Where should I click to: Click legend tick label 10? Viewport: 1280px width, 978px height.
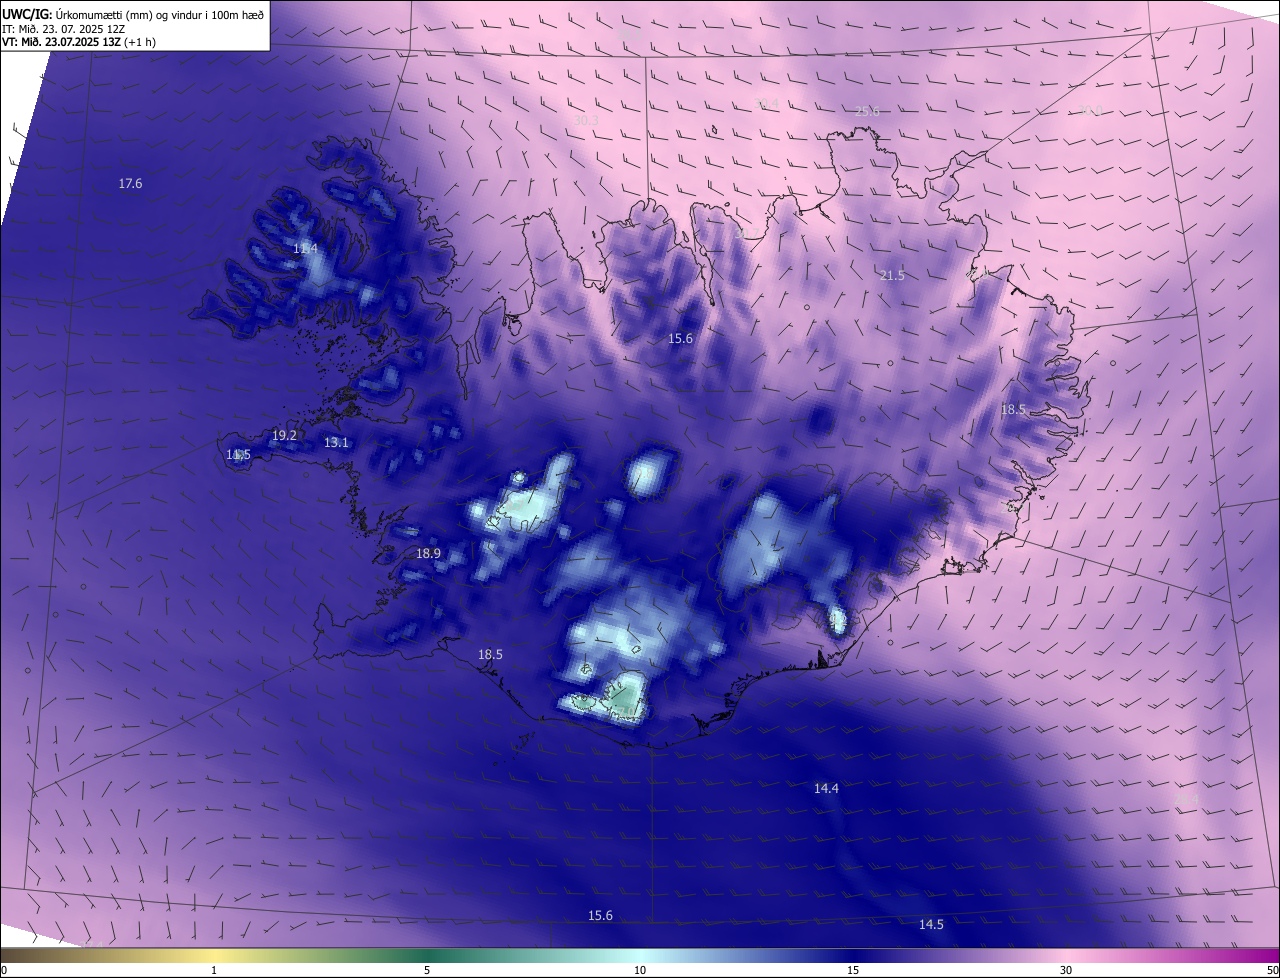[640, 970]
